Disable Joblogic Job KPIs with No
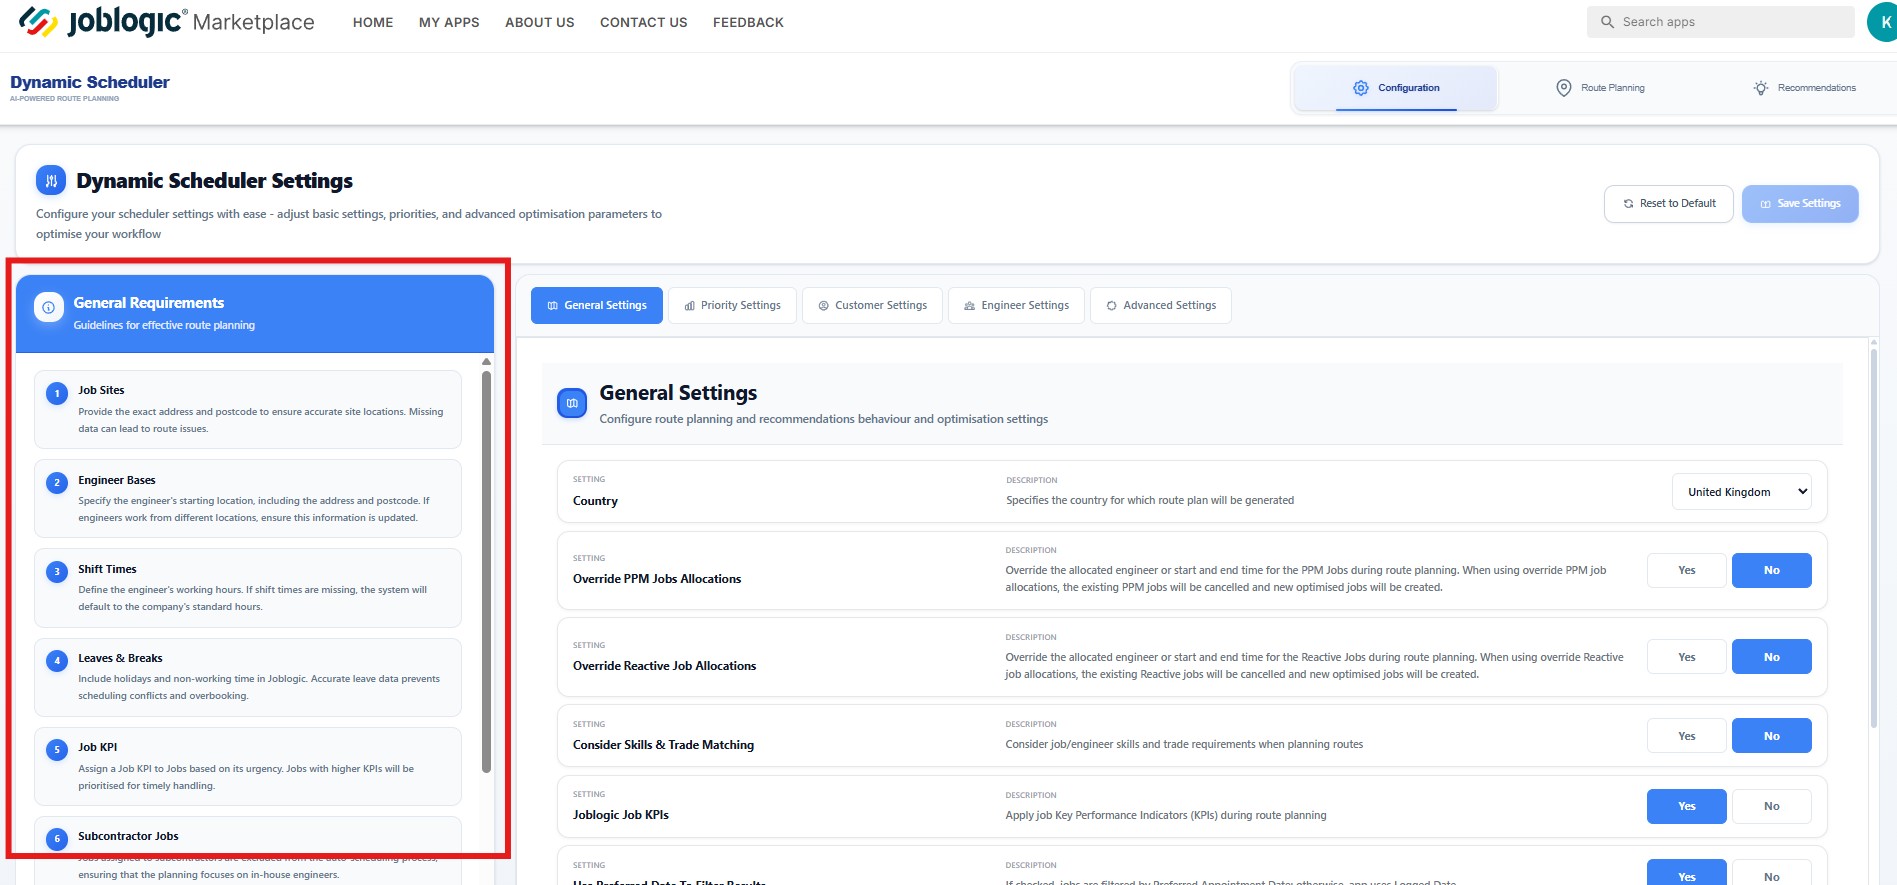This screenshot has width=1897, height=885. 1772,806
